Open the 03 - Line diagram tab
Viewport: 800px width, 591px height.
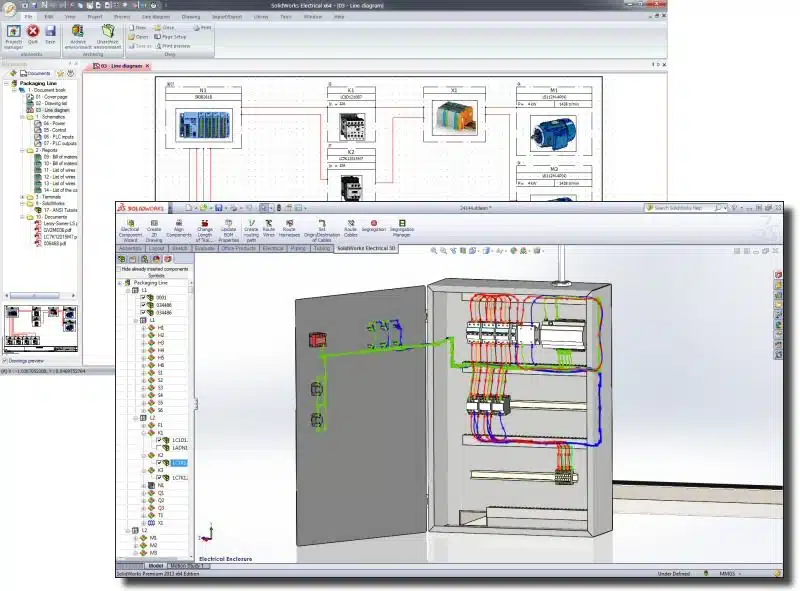coord(119,66)
